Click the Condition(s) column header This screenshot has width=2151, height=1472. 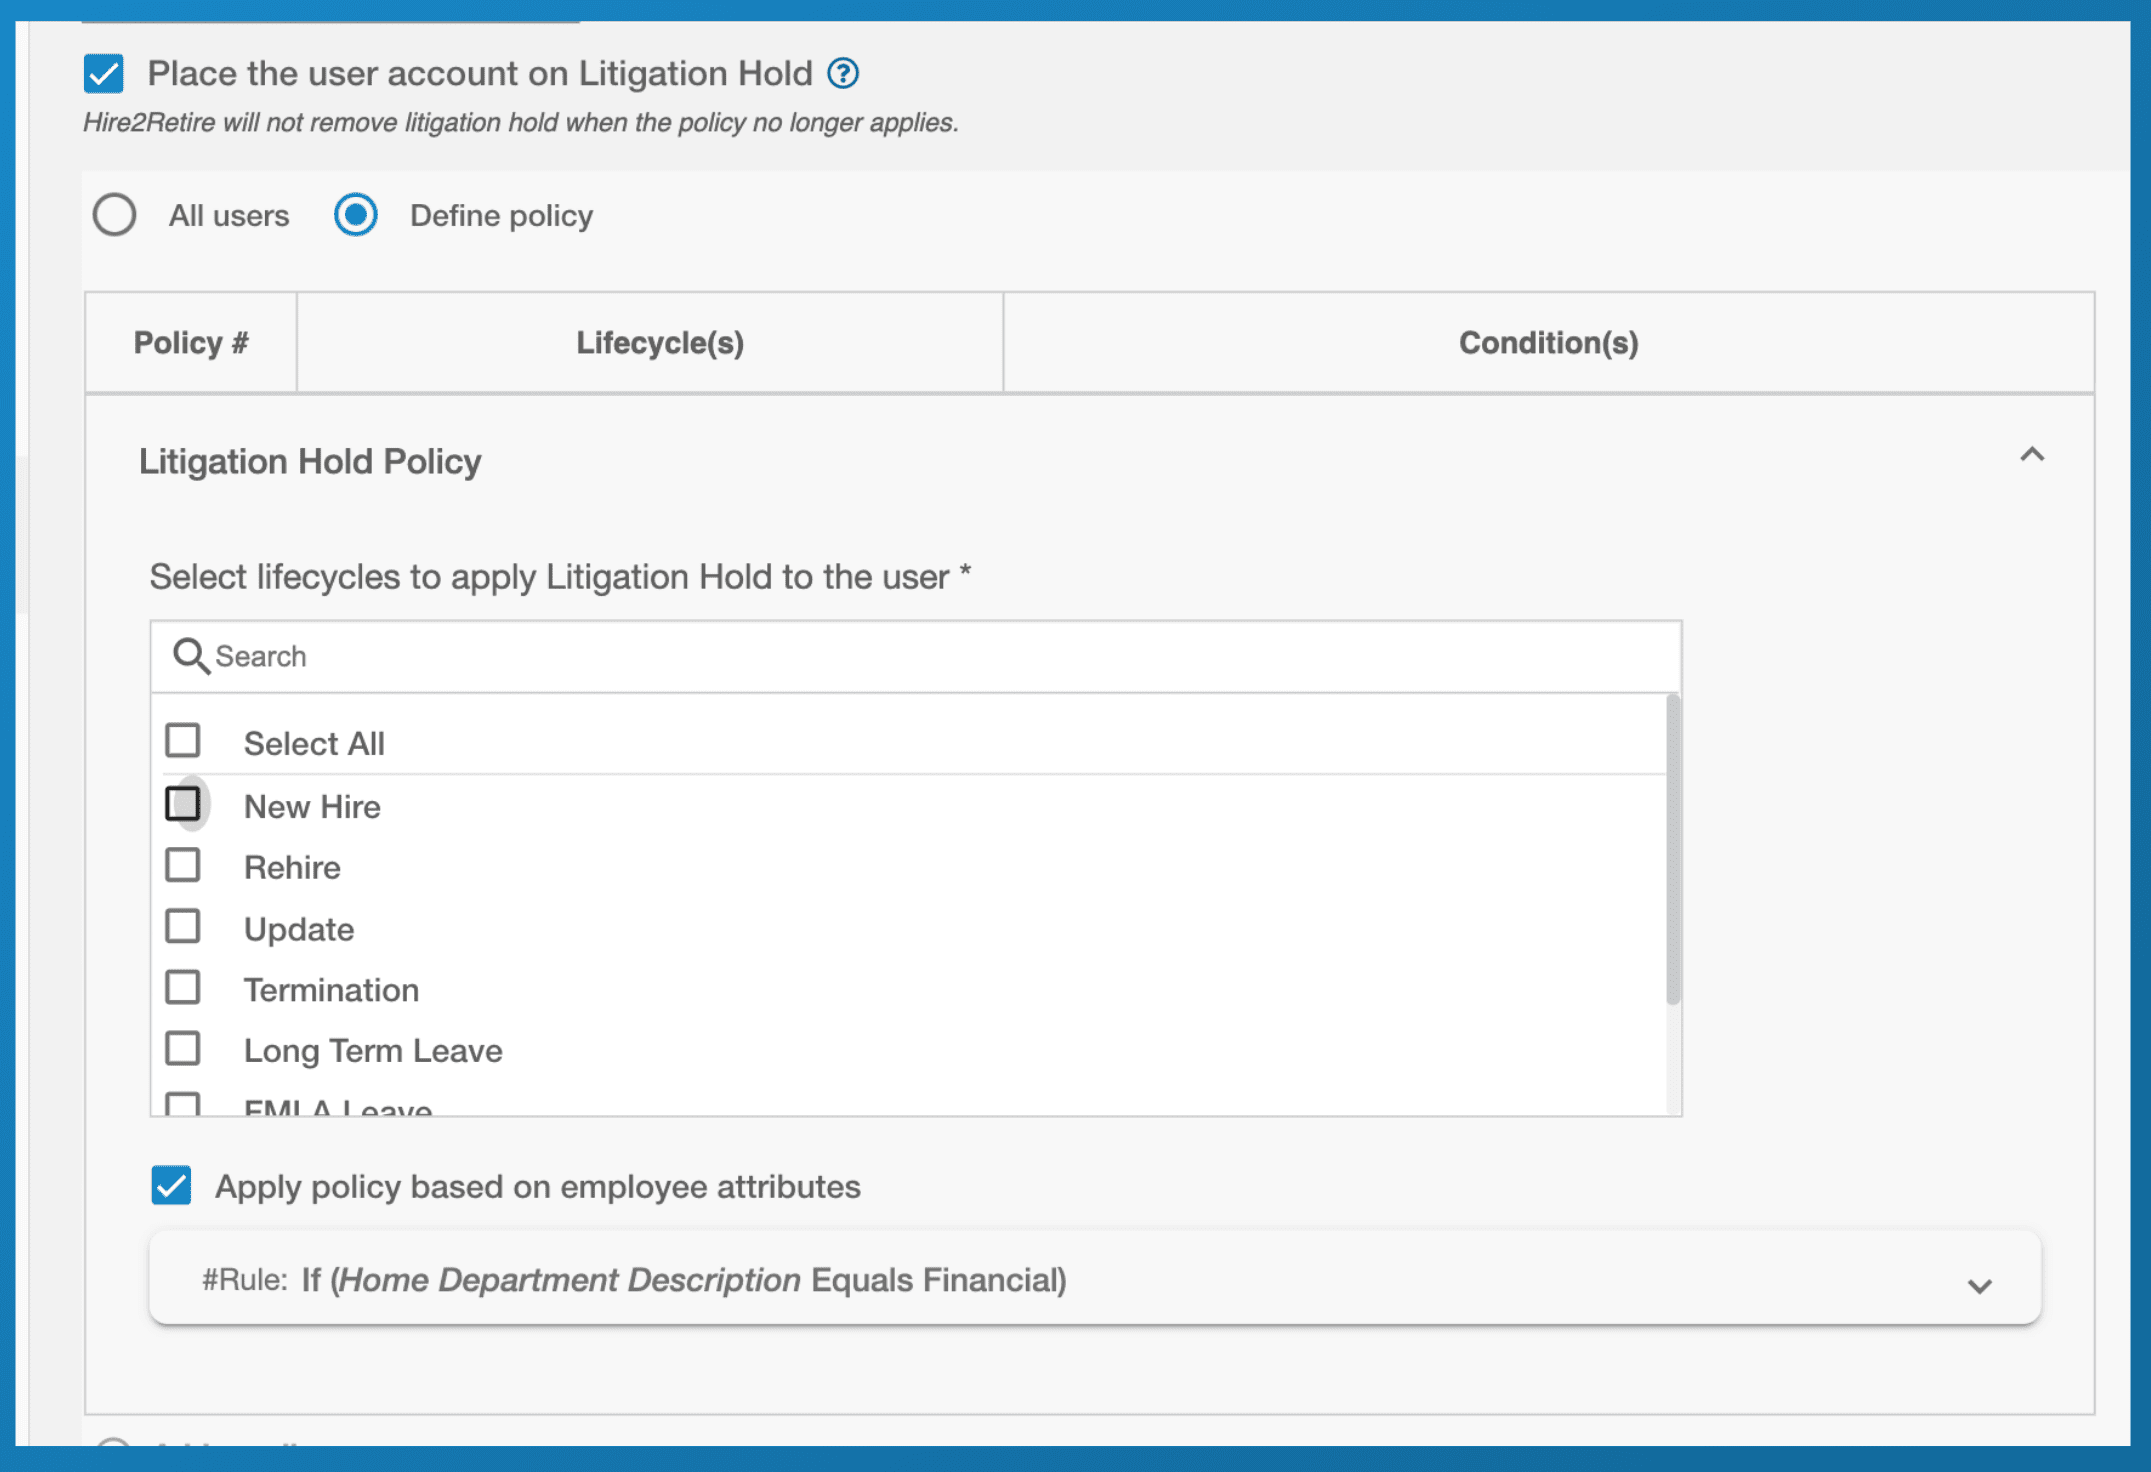coord(1549,343)
